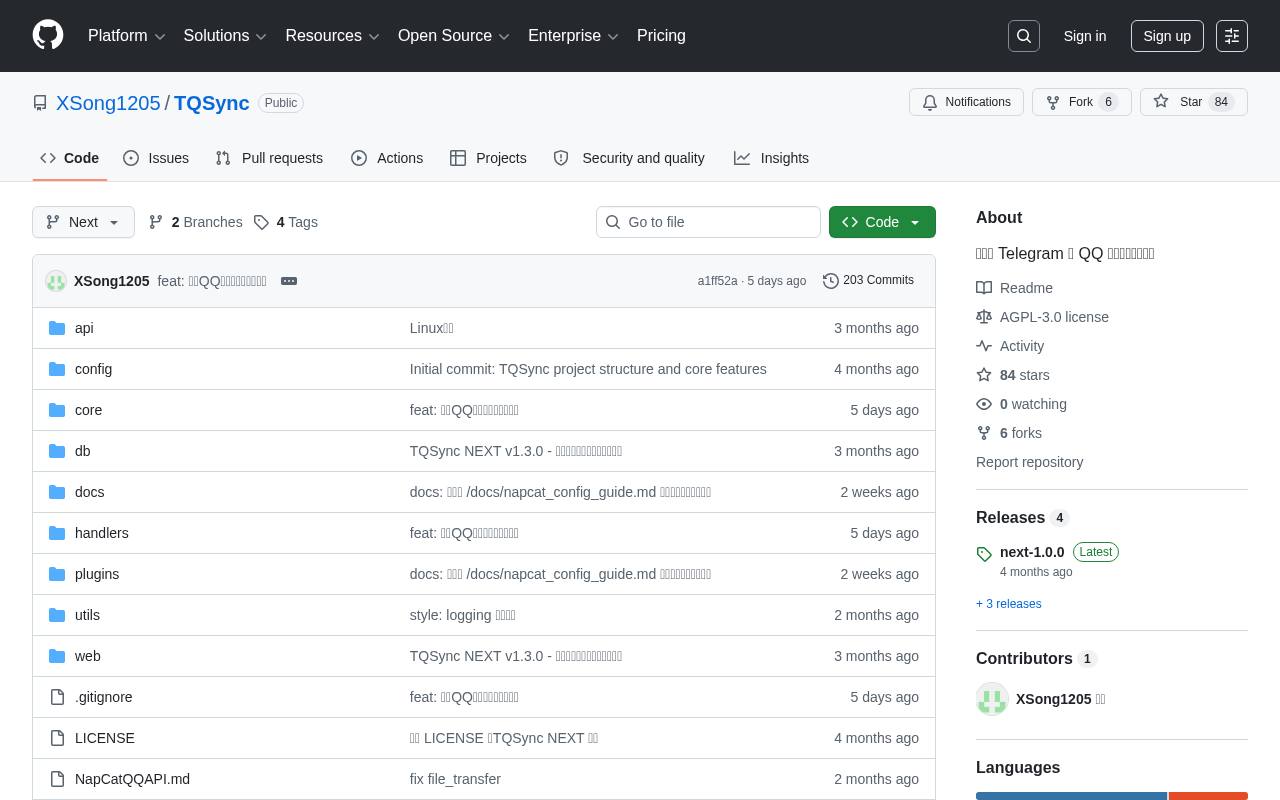Click the Sign up button

coord(1167,36)
